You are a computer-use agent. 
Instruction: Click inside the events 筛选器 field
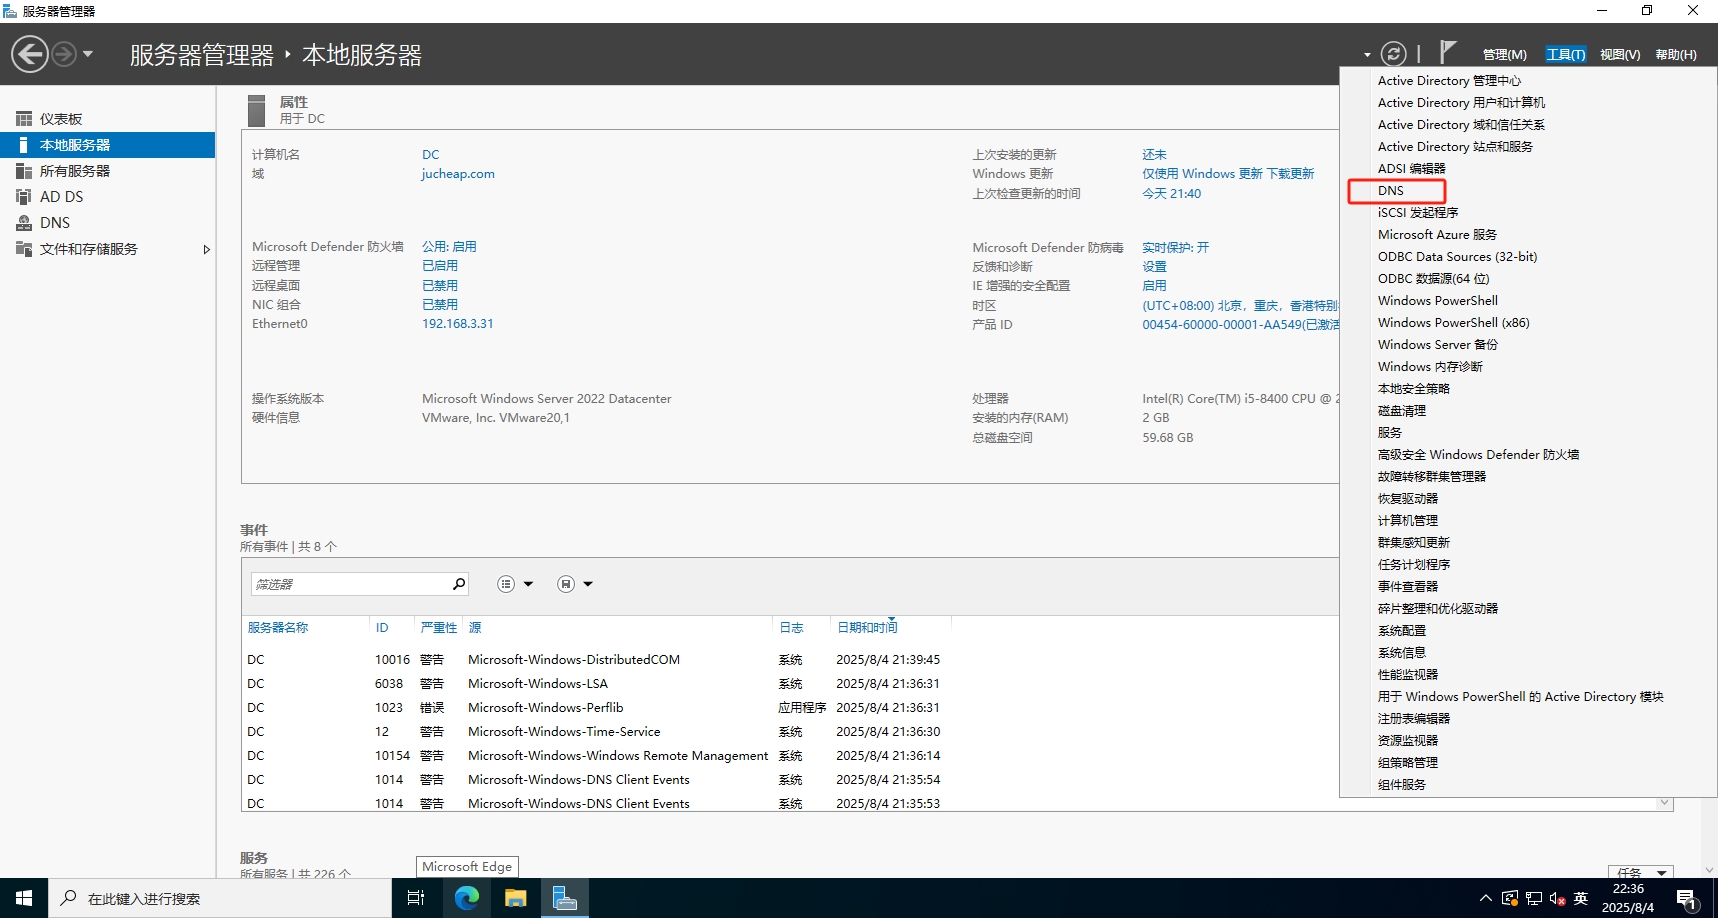coord(349,584)
